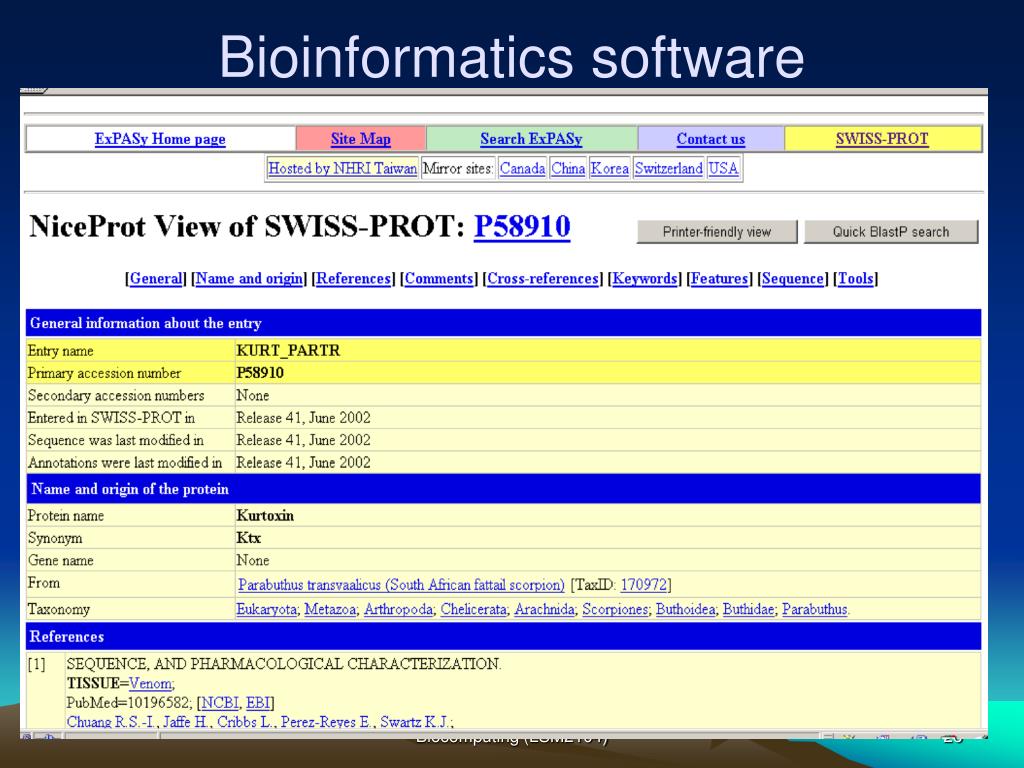Run a Quick BlastP search
This screenshot has width=1024, height=768.
[891, 232]
